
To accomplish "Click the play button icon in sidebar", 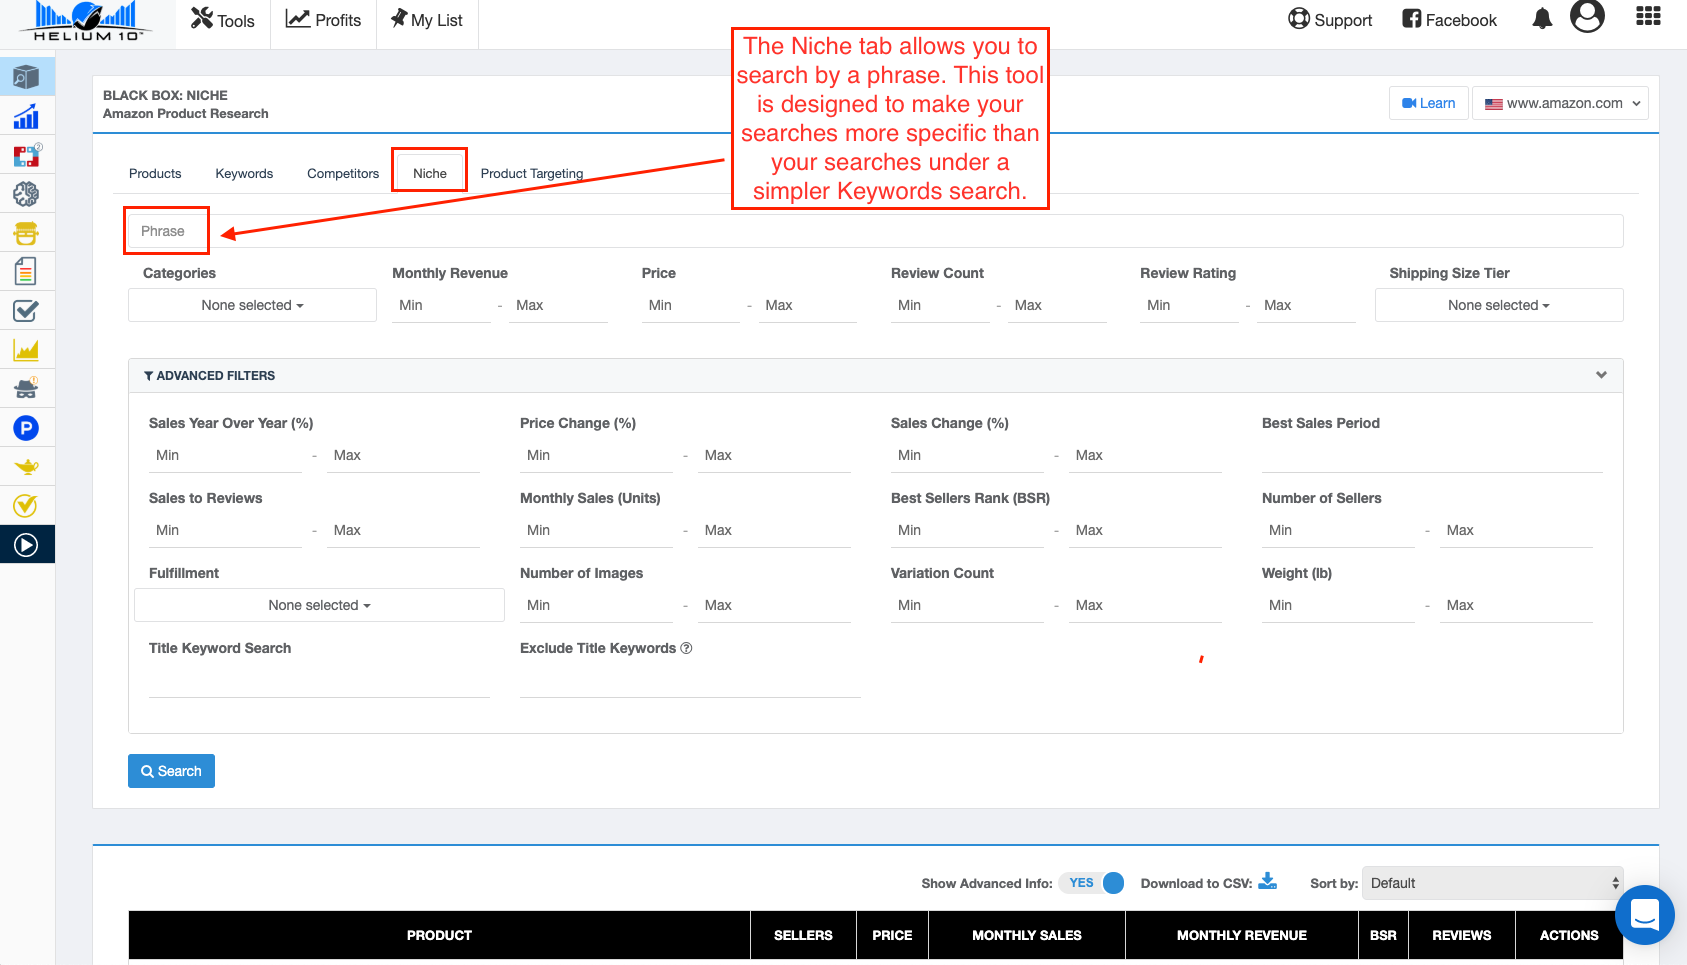I will [26, 545].
